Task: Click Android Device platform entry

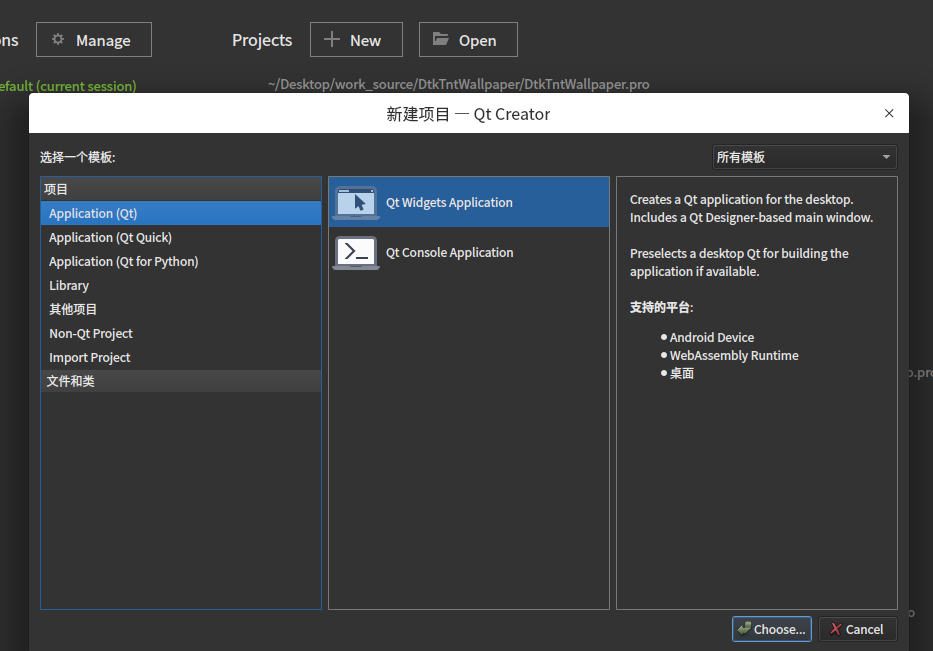Action: [x=712, y=337]
